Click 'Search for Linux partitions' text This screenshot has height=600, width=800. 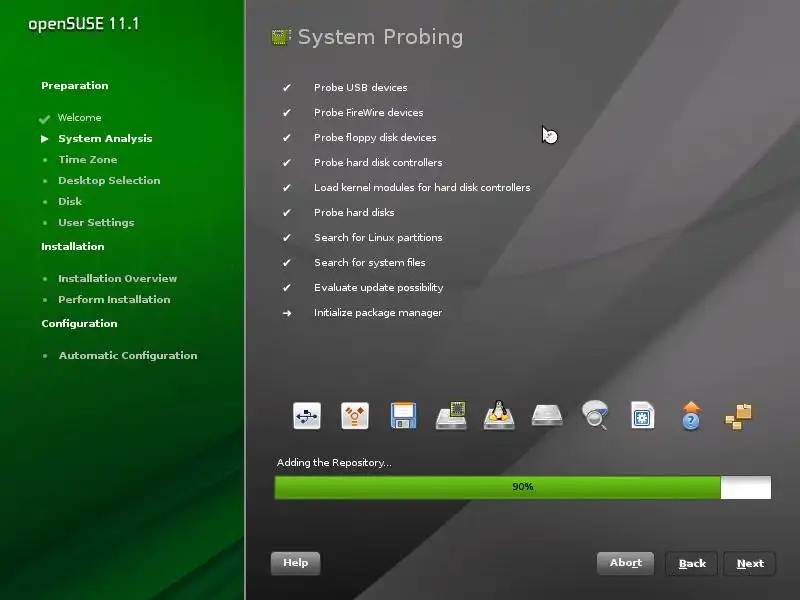[x=378, y=238]
